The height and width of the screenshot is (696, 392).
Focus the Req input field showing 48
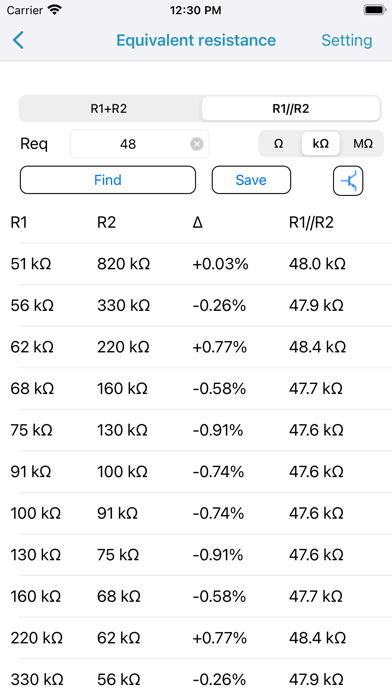point(139,144)
